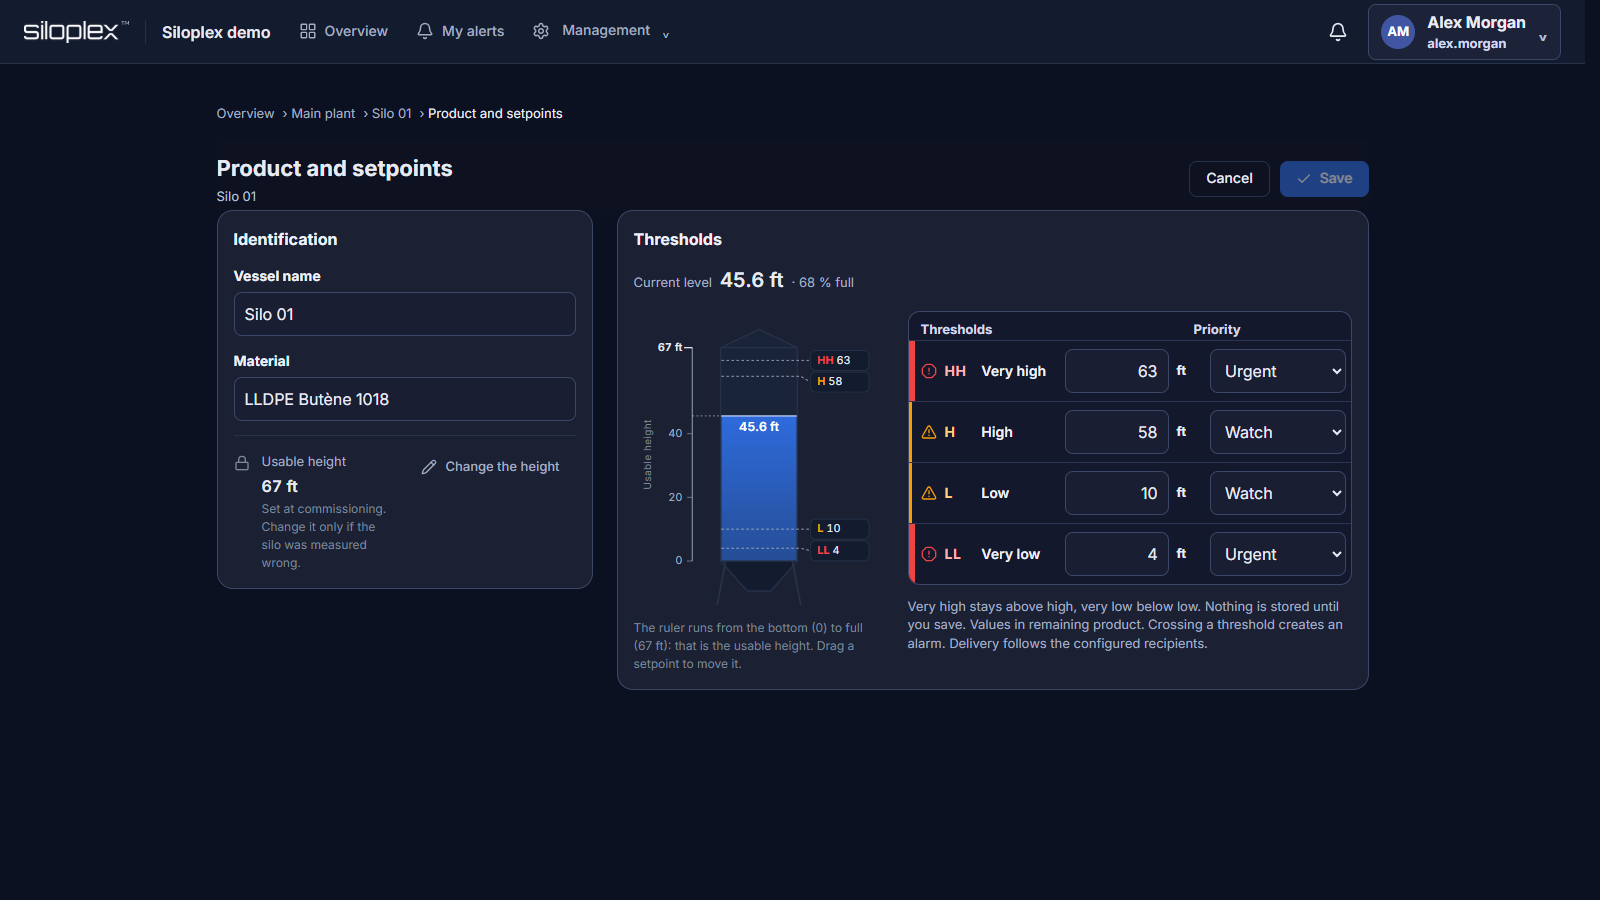Image resolution: width=1600 pixels, height=900 pixels.
Task: Click the Management gear icon
Action: [541, 31]
